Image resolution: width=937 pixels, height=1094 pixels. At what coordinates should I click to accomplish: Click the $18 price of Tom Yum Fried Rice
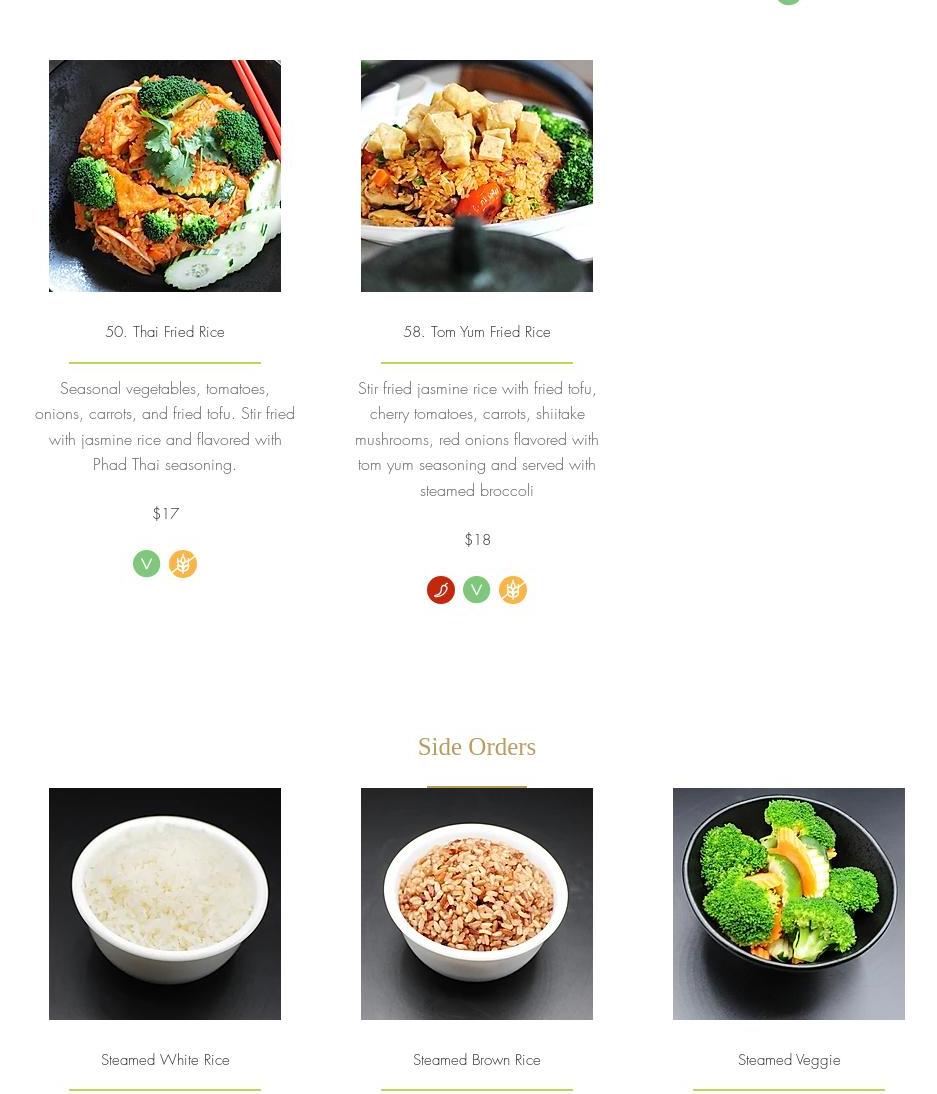(x=477, y=539)
